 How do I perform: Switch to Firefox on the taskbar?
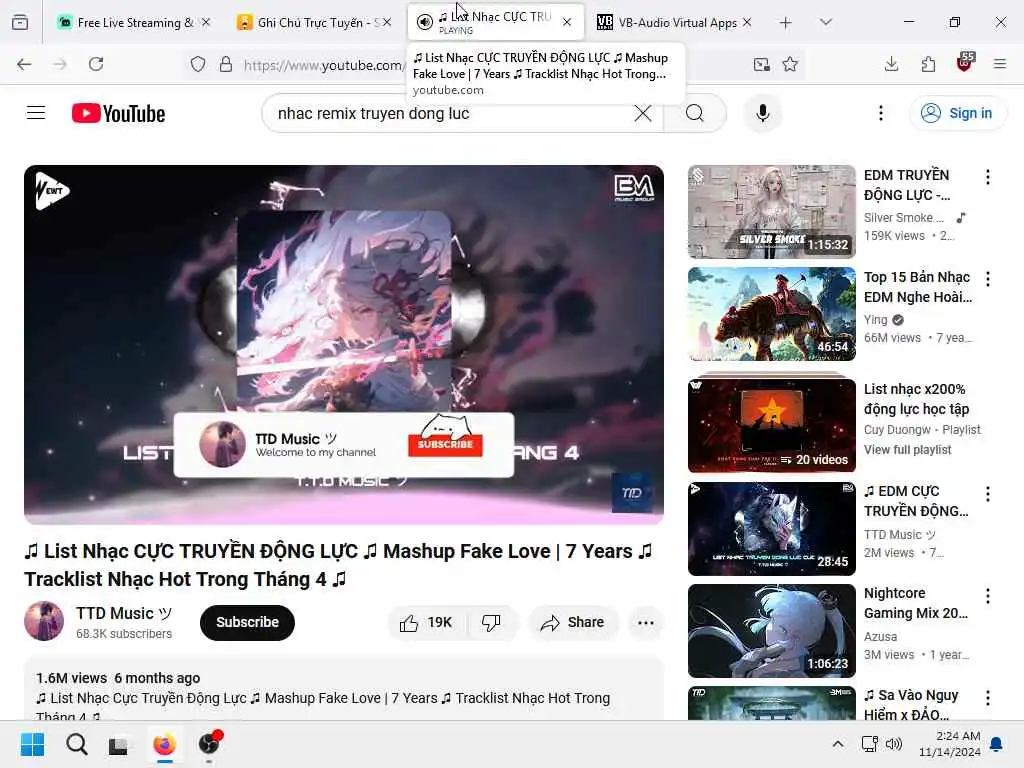165,744
